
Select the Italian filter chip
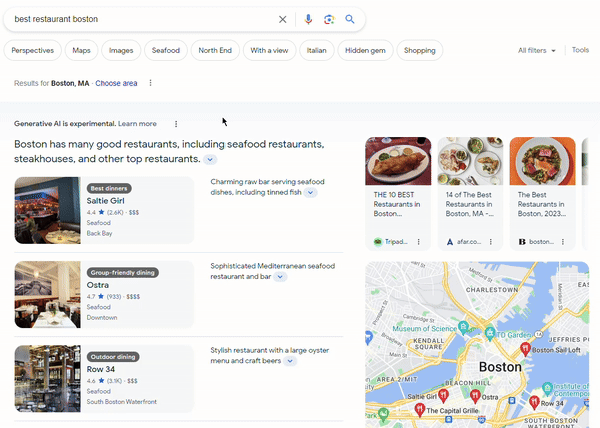(316, 50)
